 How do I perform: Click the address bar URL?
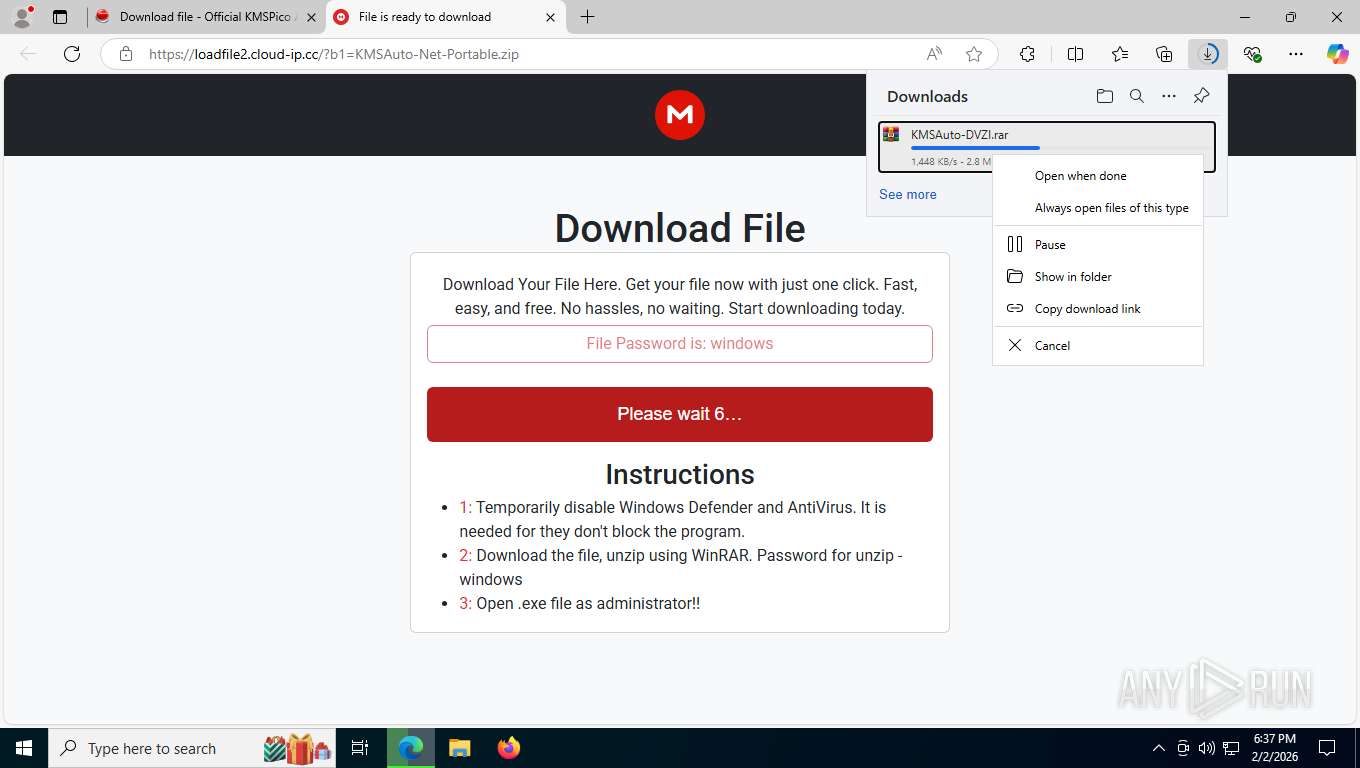[334, 54]
